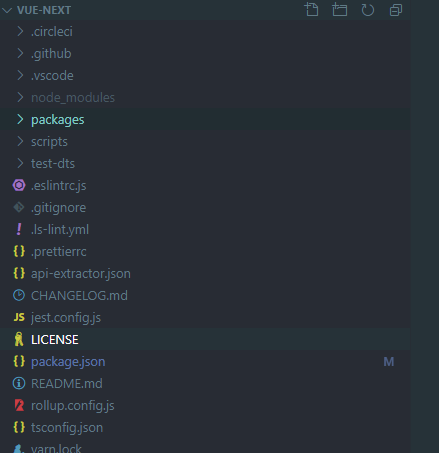This screenshot has height=453, width=439.
Task: Expand the .github folder chevron
Action: click(x=20, y=53)
